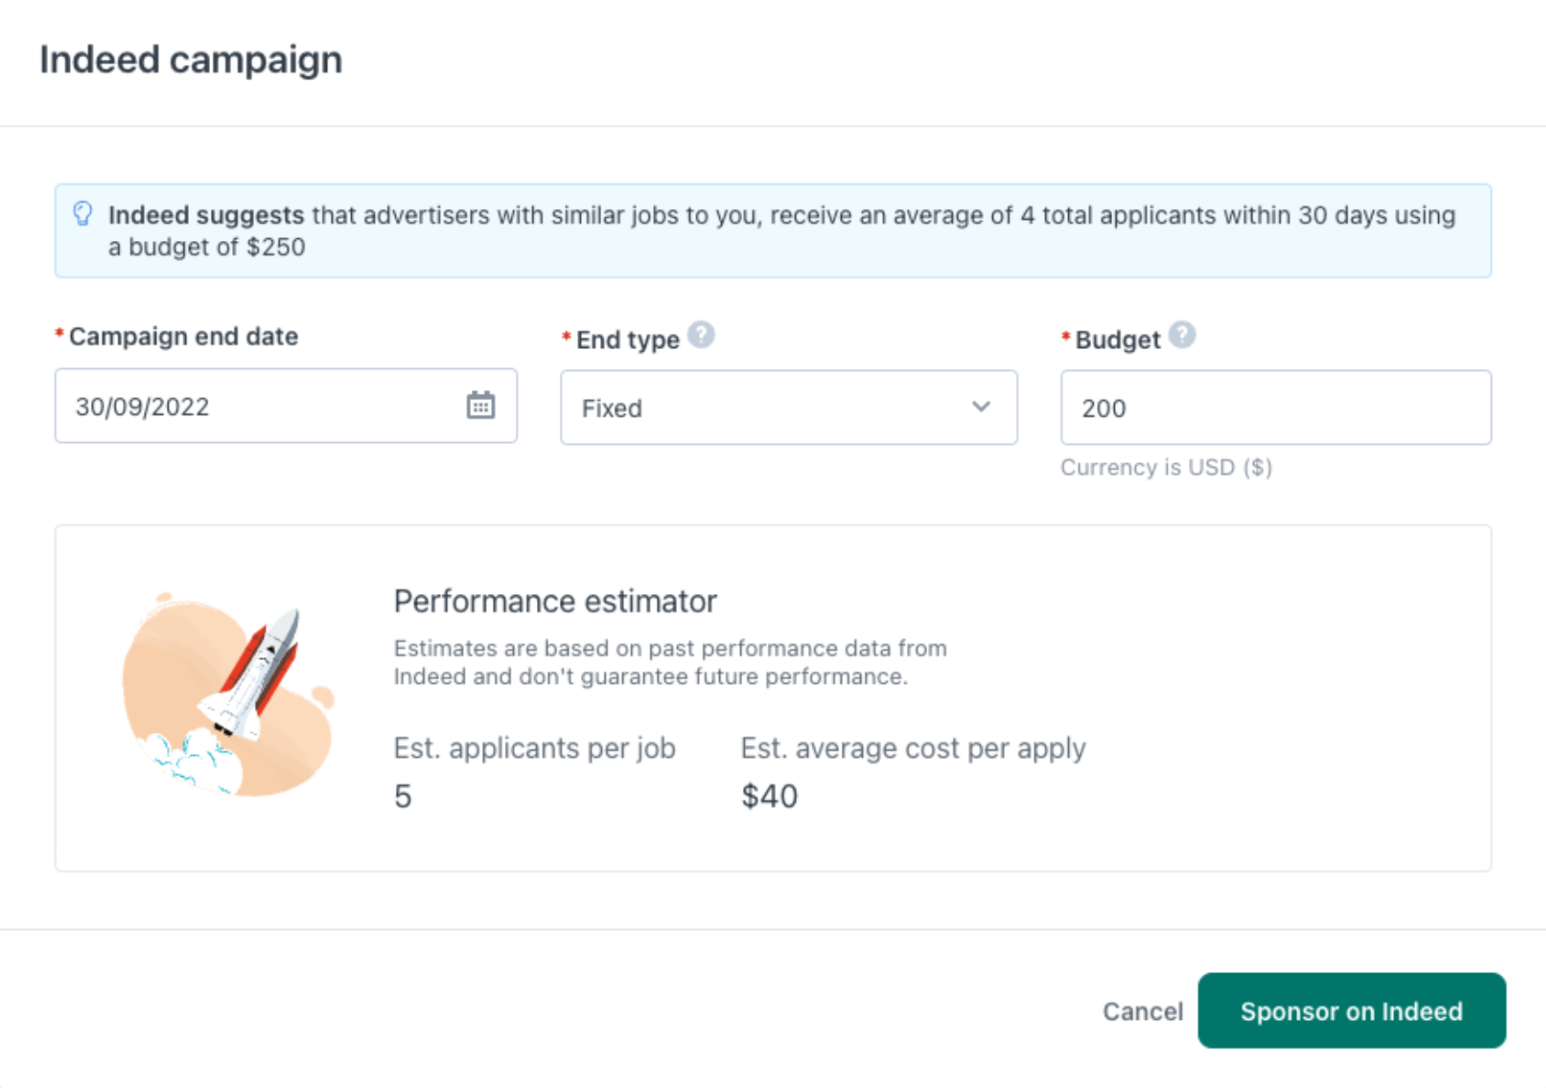This screenshot has width=1546, height=1088.
Task: Open the Fixed end type dropdown
Action: [x=789, y=408]
